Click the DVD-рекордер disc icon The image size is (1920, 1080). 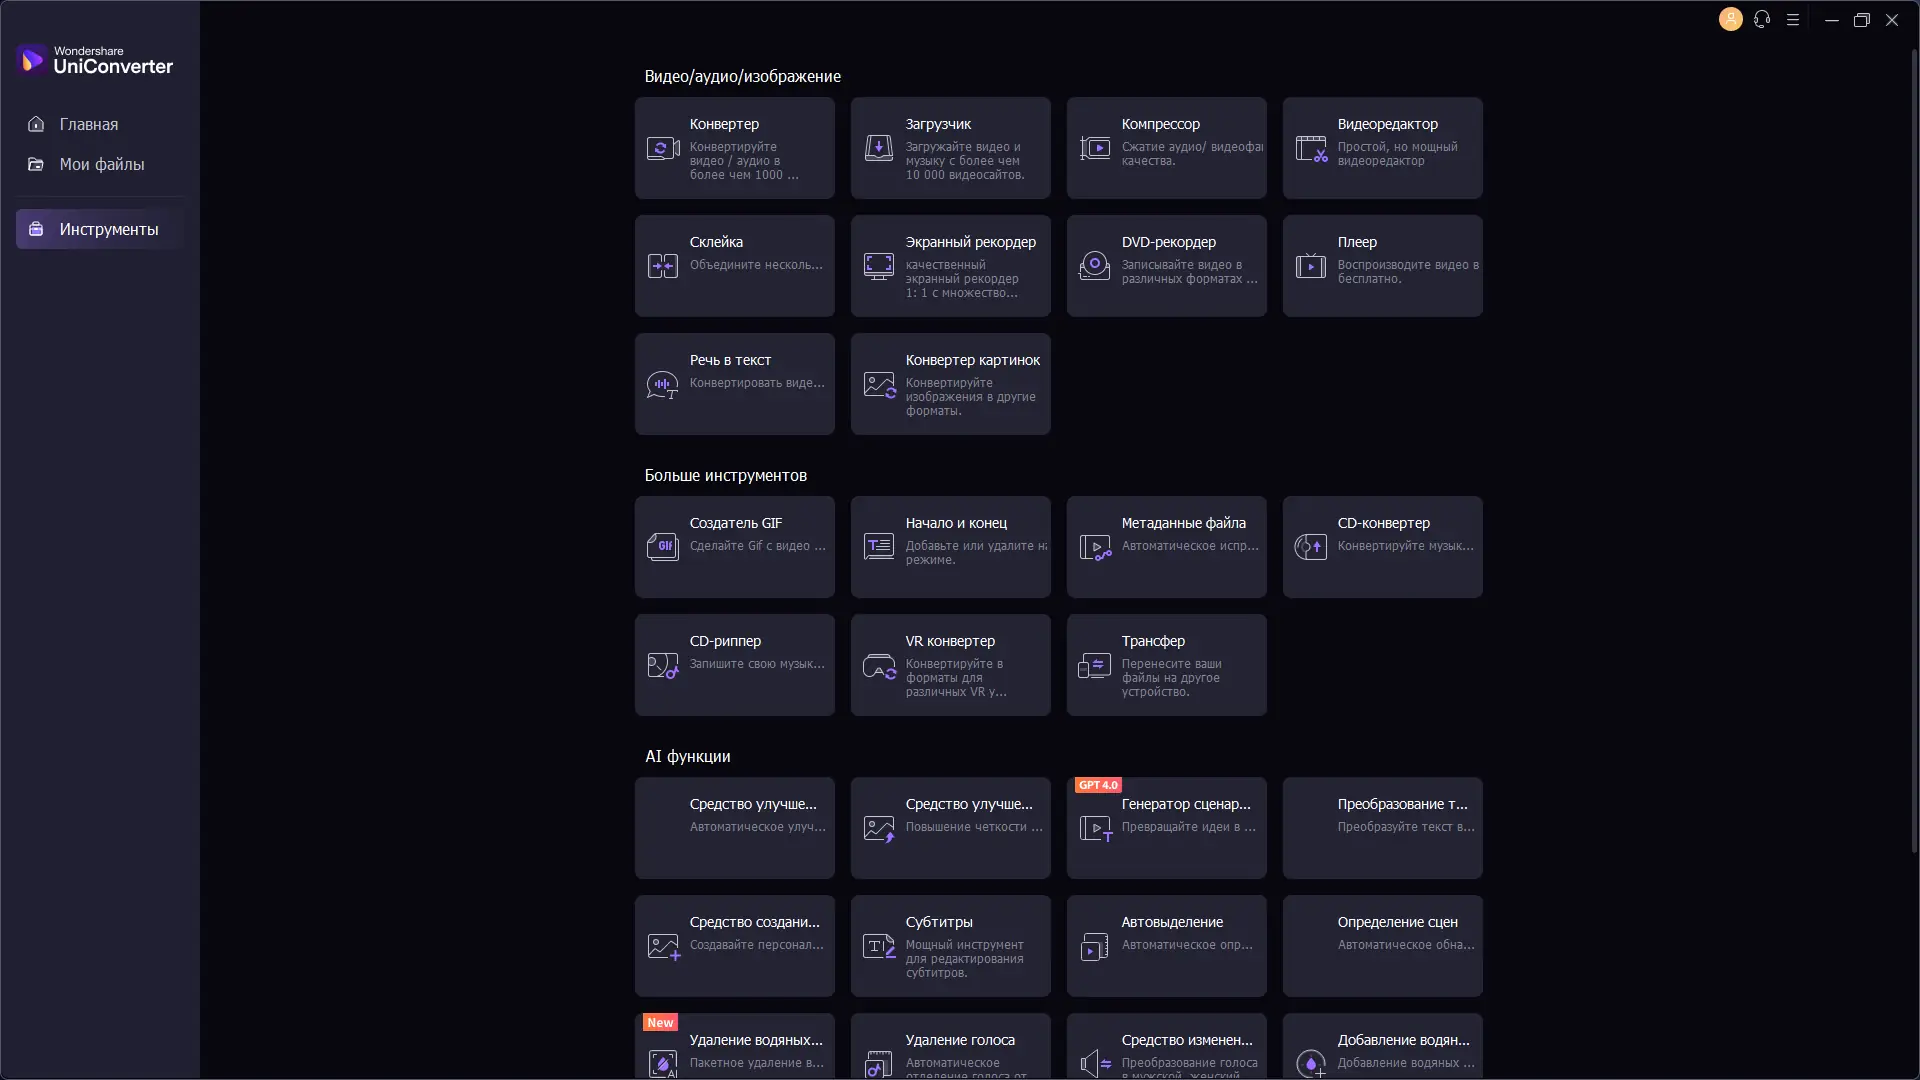[1094, 266]
